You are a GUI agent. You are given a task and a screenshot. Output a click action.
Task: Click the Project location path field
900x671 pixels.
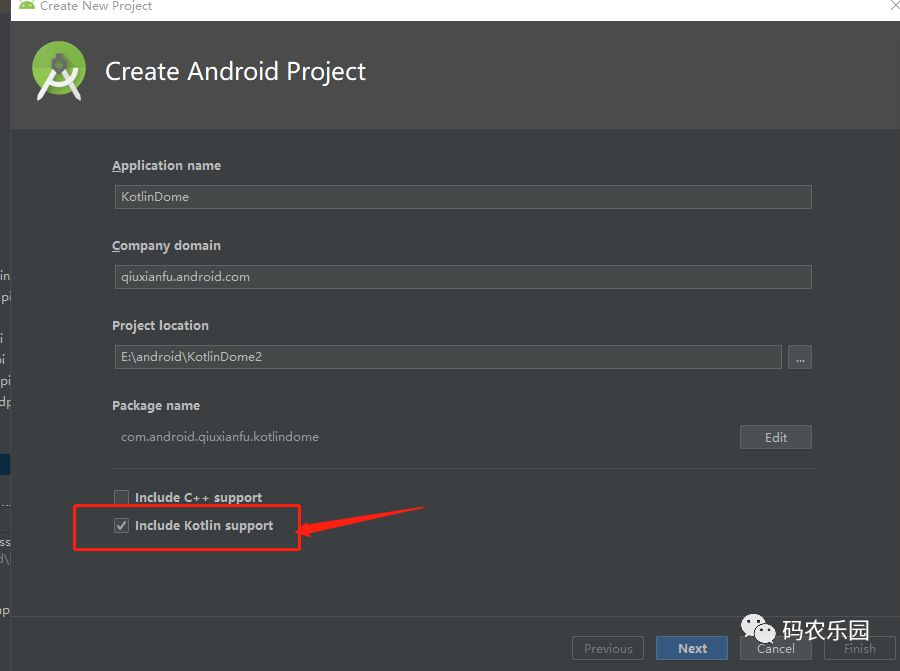point(448,357)
